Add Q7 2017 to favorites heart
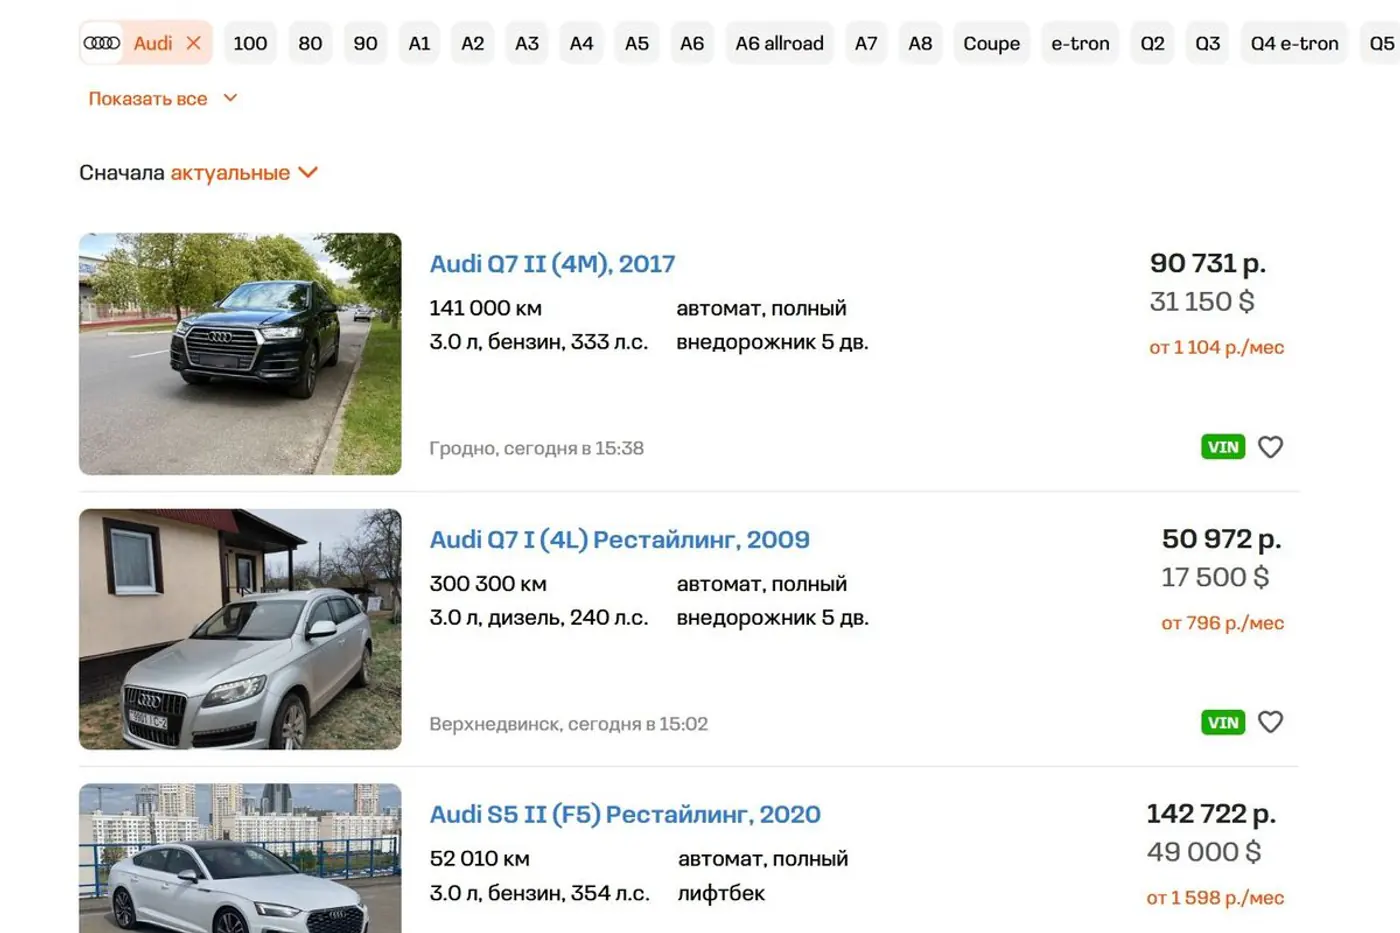The height and width of the screenshot is (933, 1400). [1270, 447]
